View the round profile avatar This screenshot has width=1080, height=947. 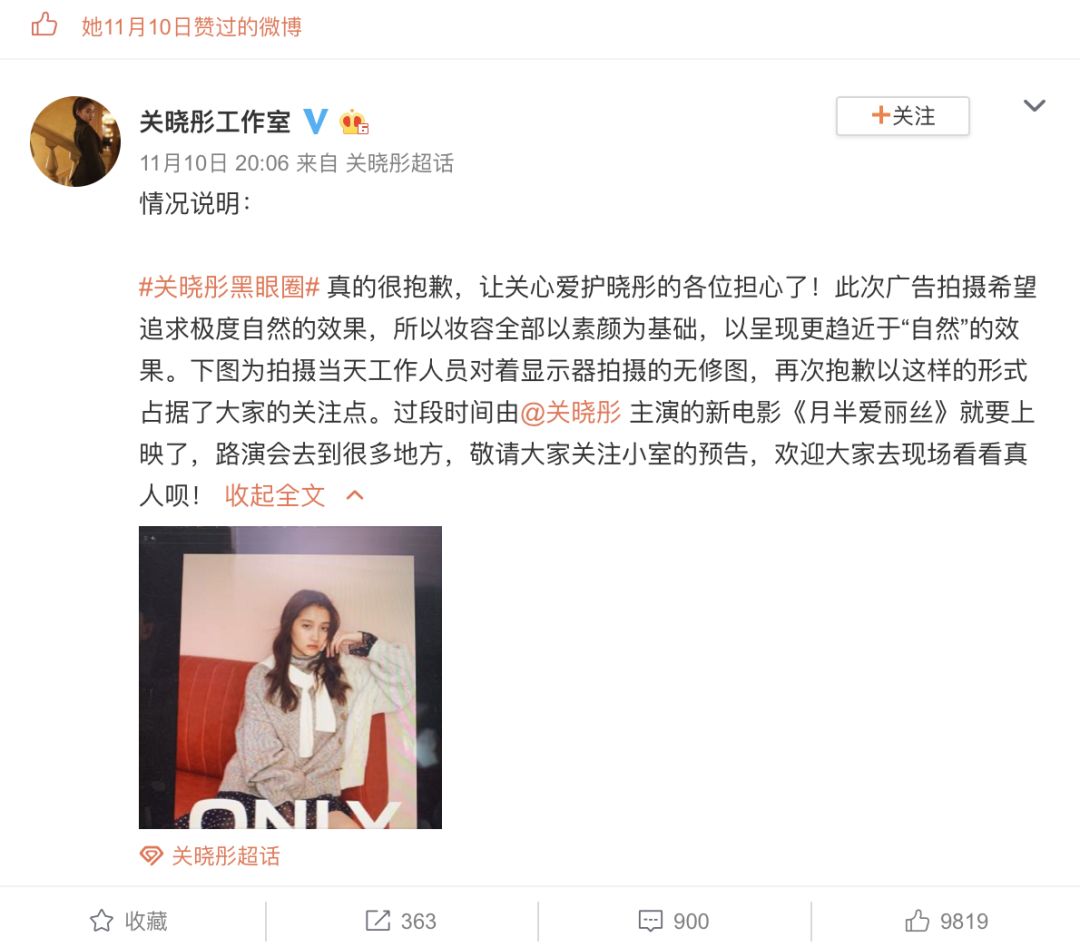[x=76, y=141]
